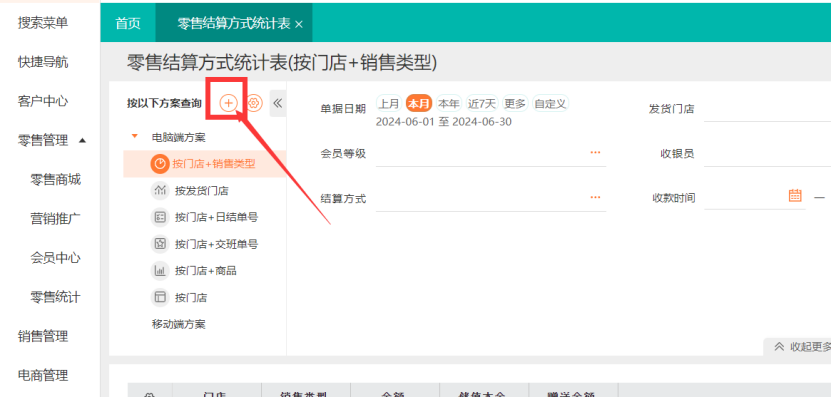Open 快捷导航 in the sidebar

tap(43, 62)
